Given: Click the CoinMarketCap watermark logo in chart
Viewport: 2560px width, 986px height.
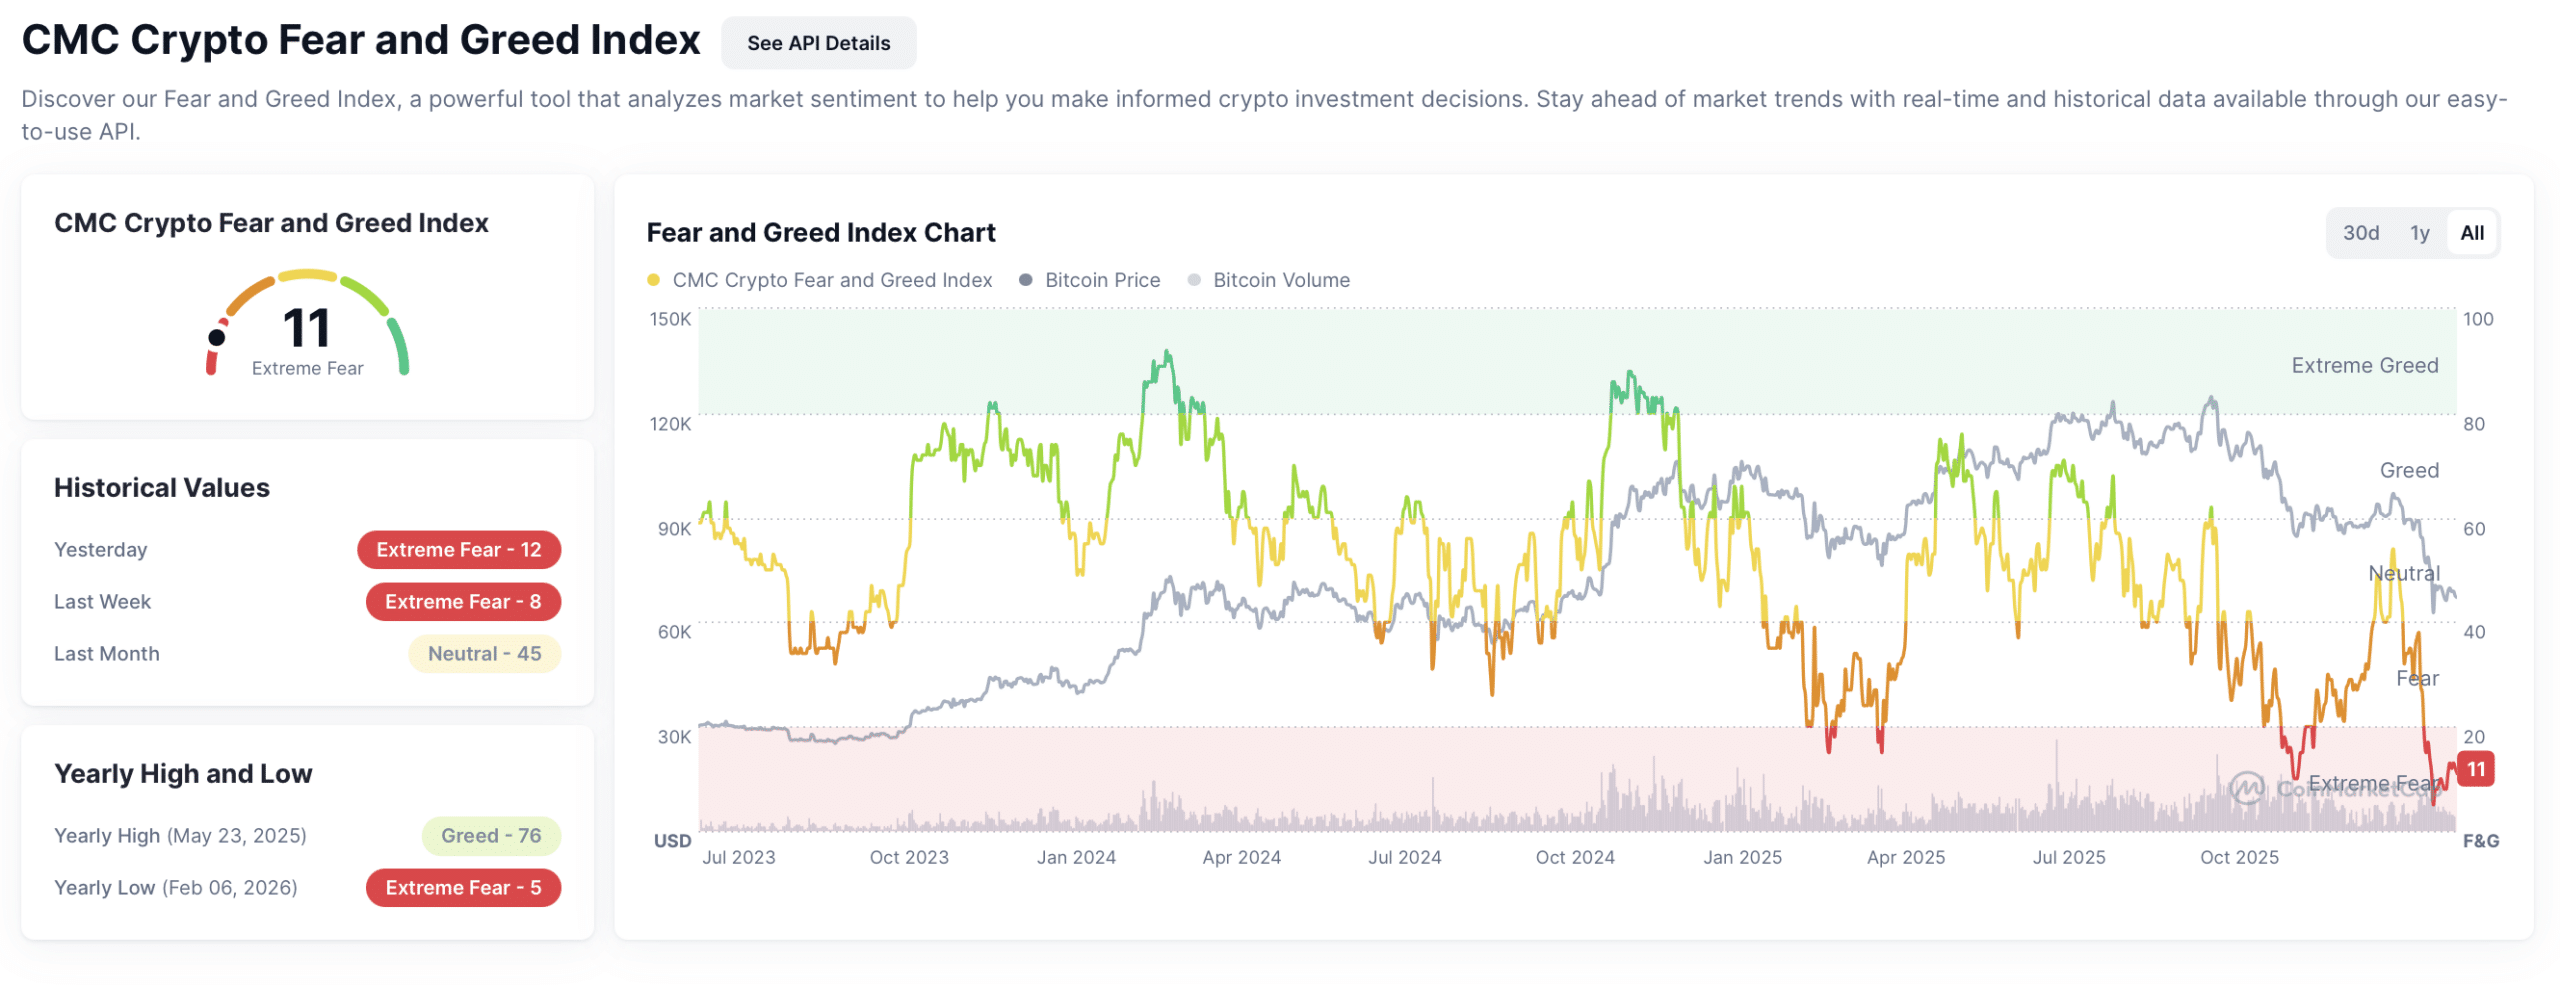Looking at the screenshot, I should point(2246,788).
